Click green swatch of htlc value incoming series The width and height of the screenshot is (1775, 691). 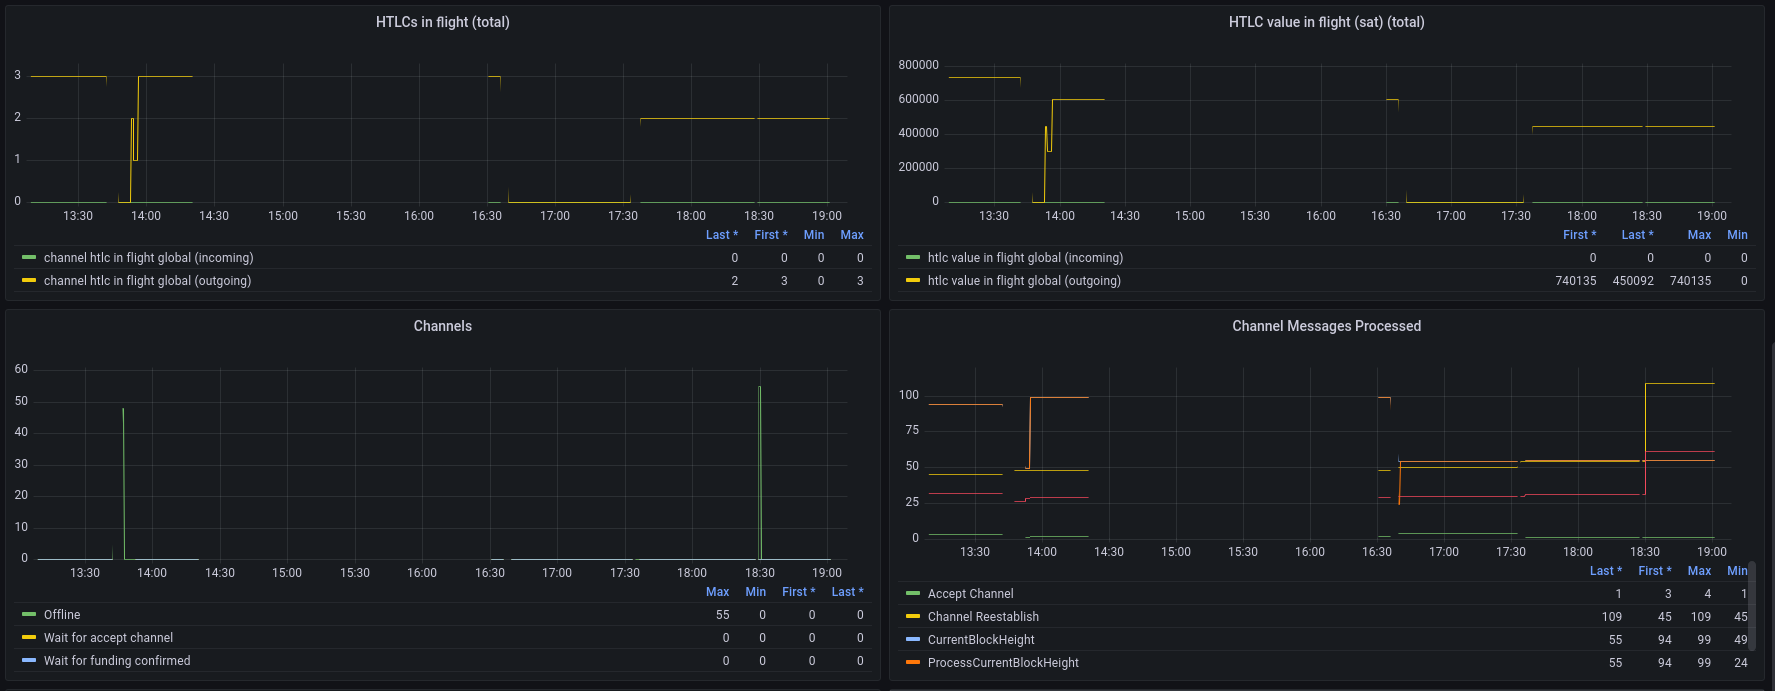(913, 258)
